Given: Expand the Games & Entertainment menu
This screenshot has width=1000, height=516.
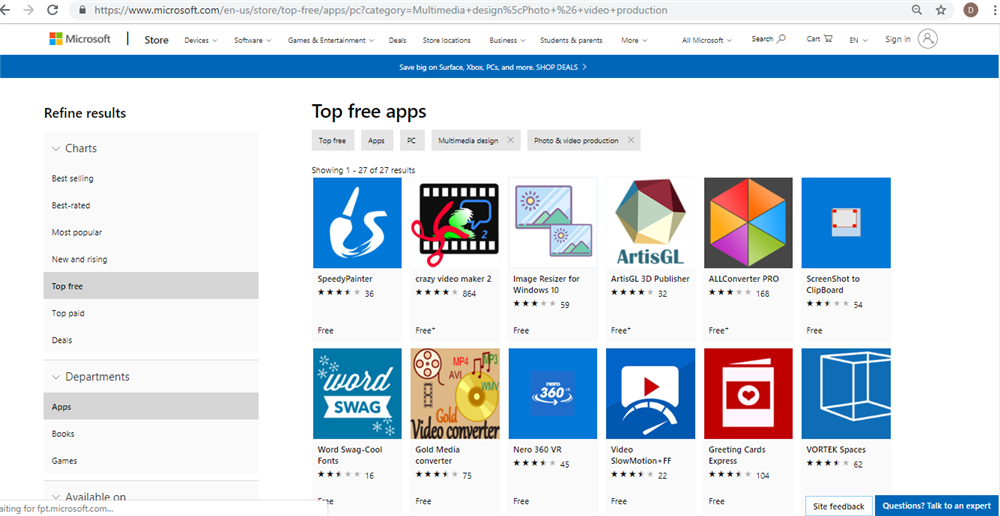Looking at the screenshot, I should [x=331, y=40].
